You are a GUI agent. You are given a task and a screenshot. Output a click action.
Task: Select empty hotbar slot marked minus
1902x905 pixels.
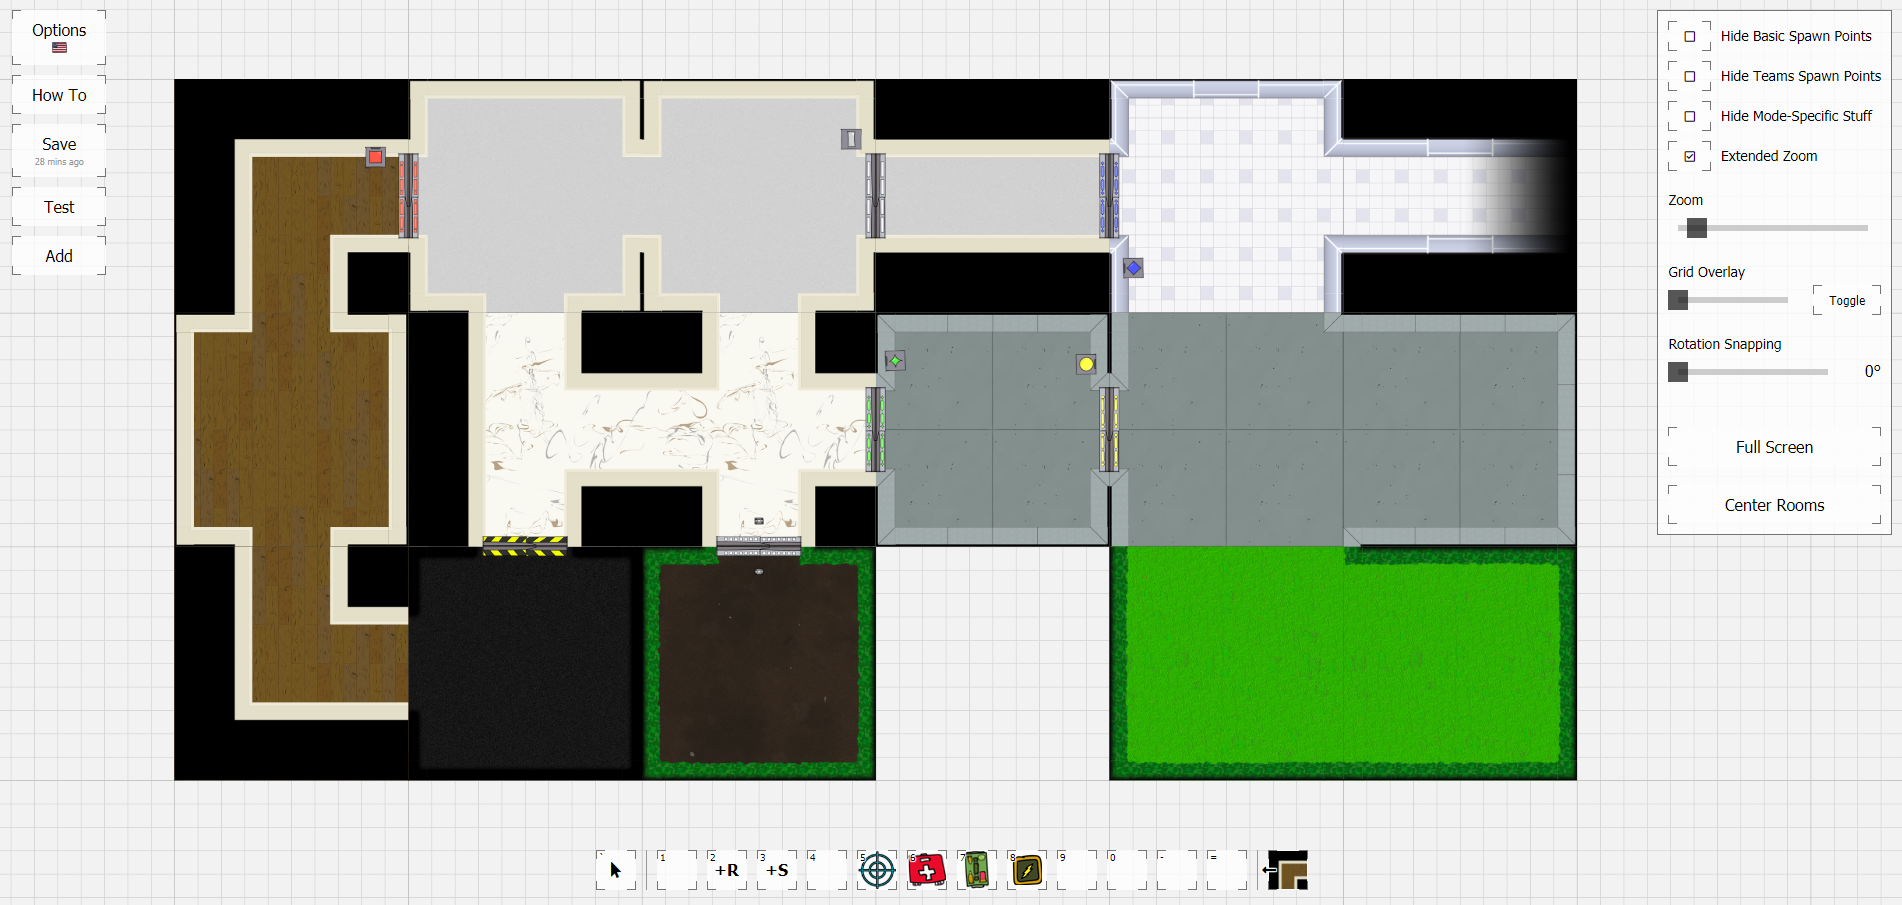(1177, 870)
